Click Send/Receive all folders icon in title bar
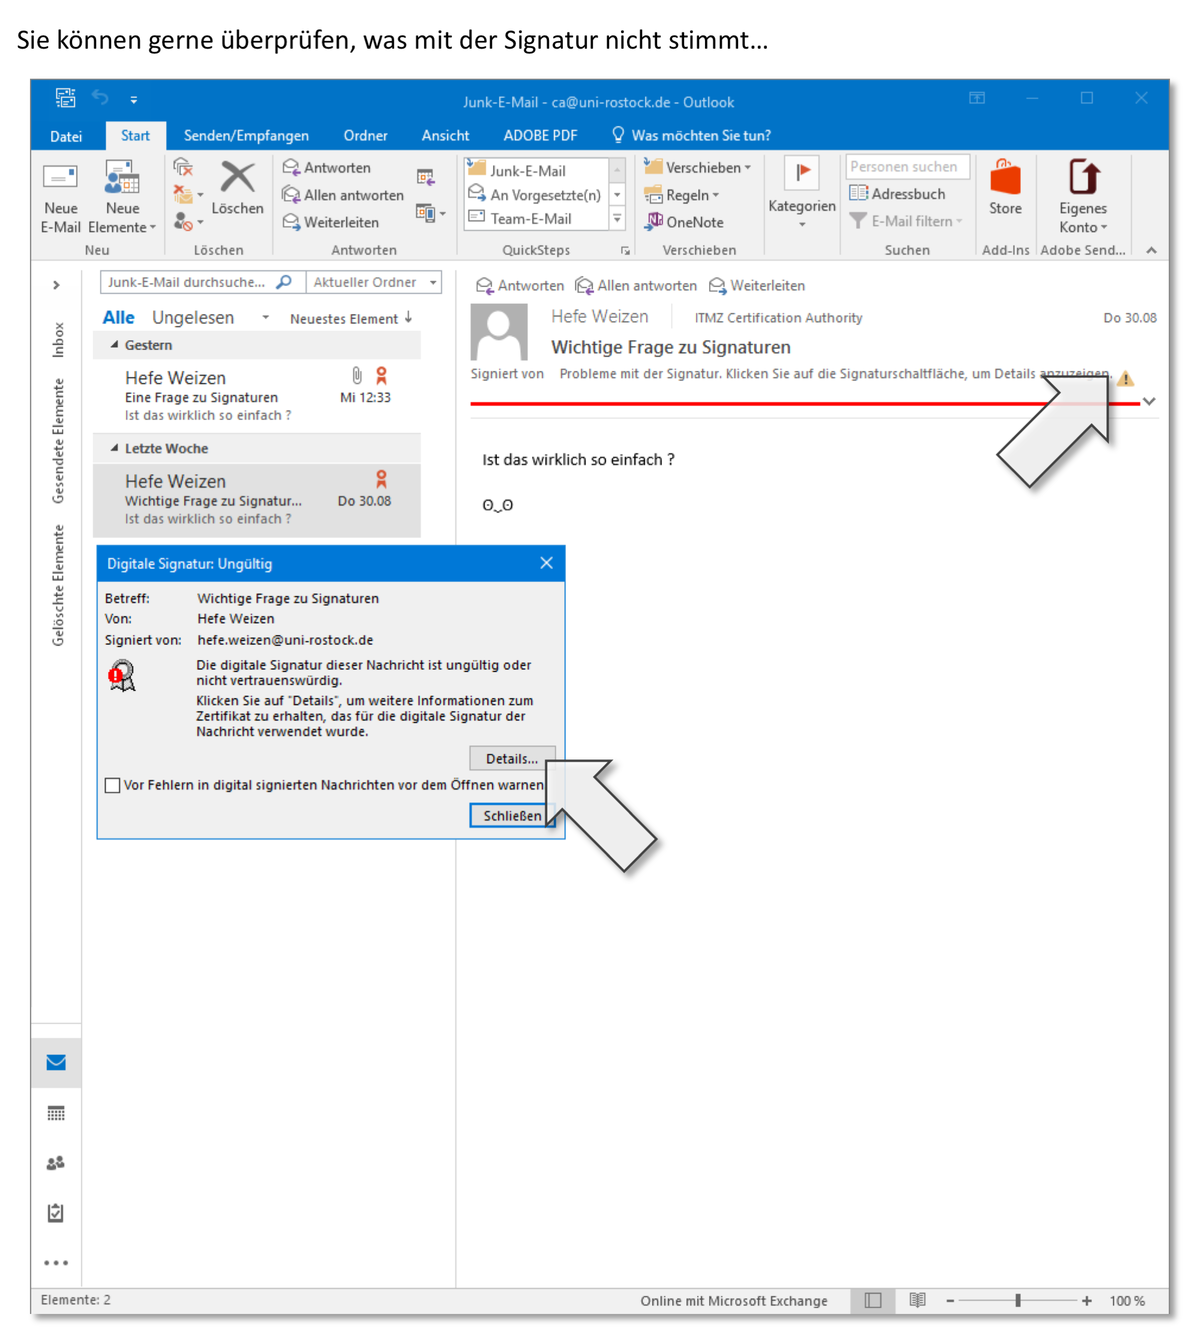This screenshot has height=1335, width=1200. point(65,98)
